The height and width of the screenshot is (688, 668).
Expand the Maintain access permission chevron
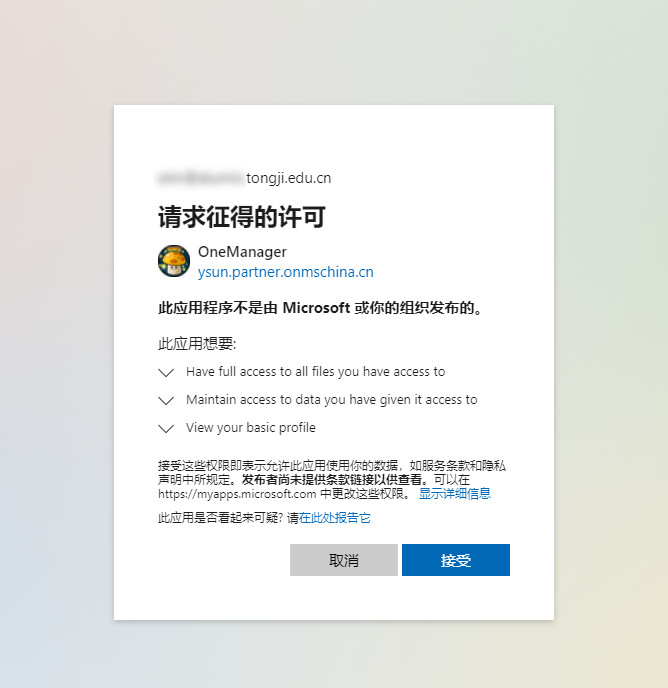[166, 400]
